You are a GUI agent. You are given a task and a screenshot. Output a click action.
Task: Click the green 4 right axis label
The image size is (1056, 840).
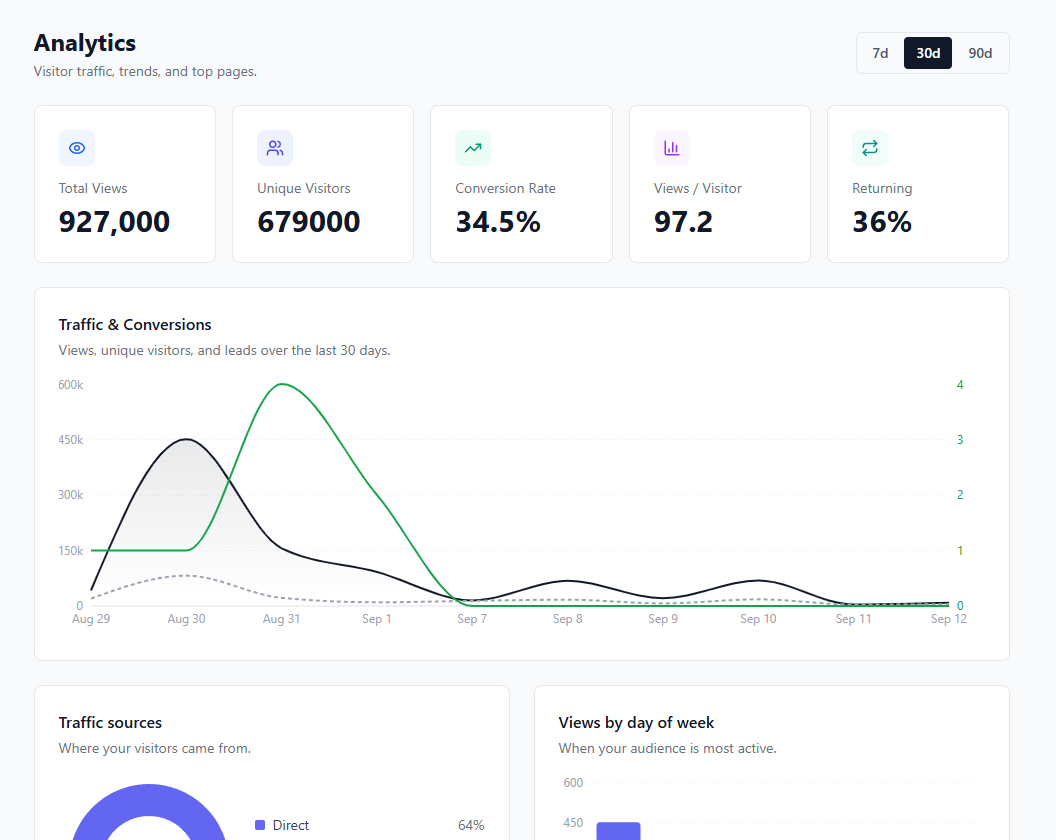coord(960,385)
